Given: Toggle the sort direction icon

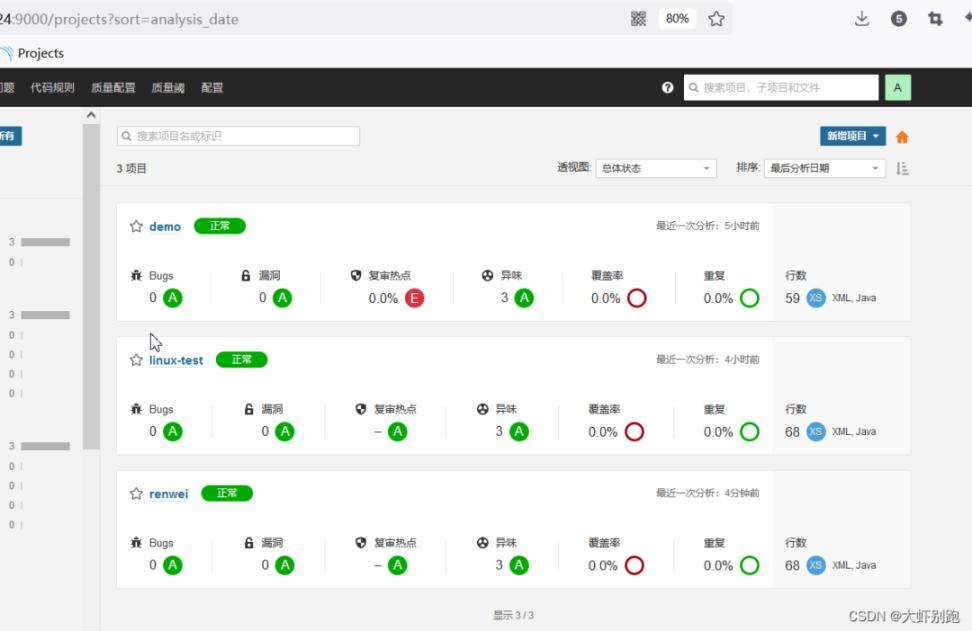Looking at the screenshot, I should pos(902,169).
